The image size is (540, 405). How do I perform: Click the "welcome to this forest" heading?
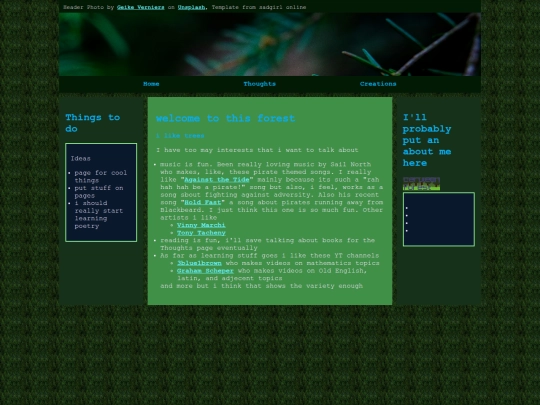pyautogui.click(x=226, y=118)
